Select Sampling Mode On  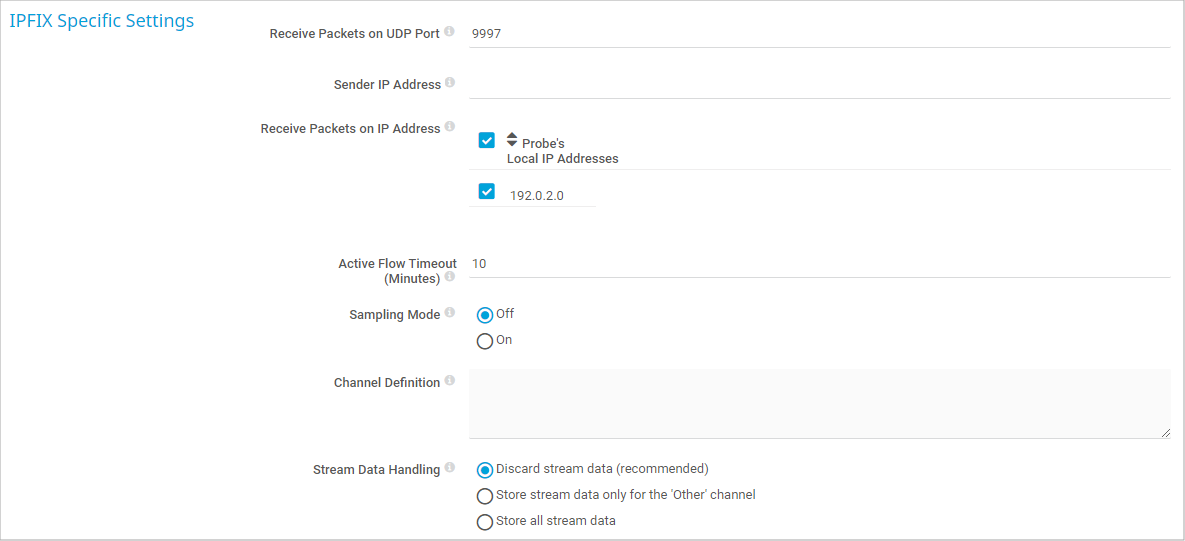[x=485, y=341]
